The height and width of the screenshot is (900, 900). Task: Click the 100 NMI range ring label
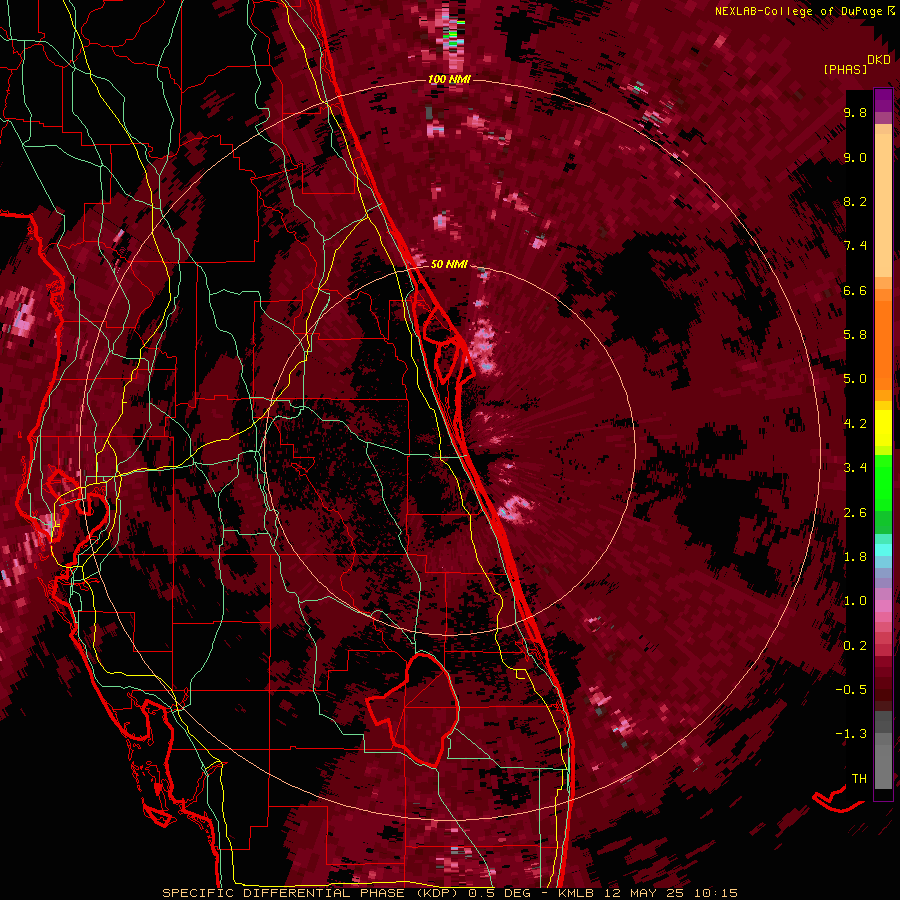pos(449,79)
